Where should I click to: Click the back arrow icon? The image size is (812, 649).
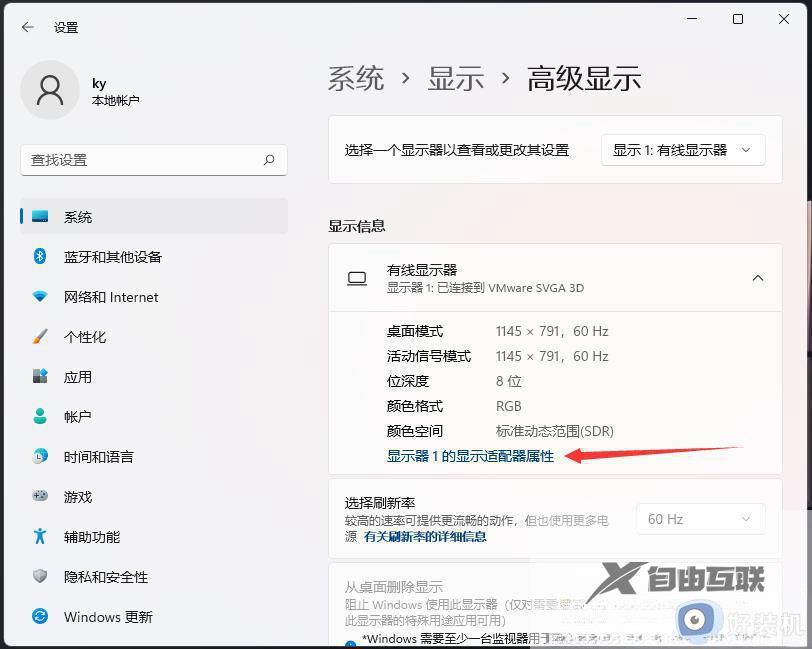(x=27, y=27)
